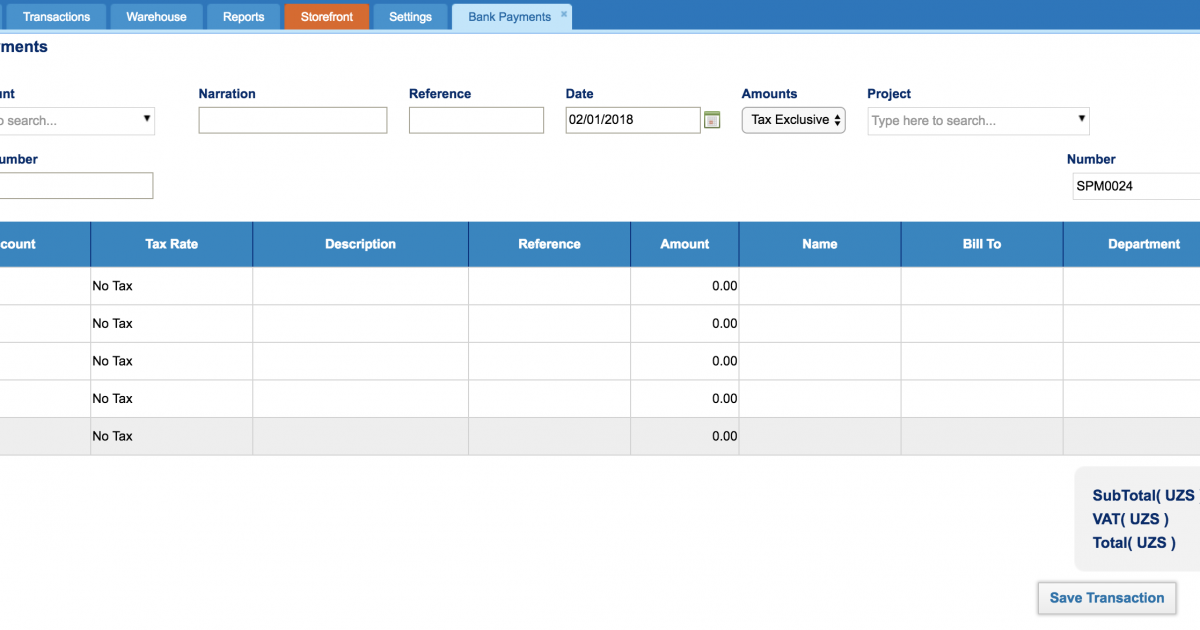This screenshot has width=1200, height=630.
Task: Click the Project dropdown arrow
Action: (1081, 119)
